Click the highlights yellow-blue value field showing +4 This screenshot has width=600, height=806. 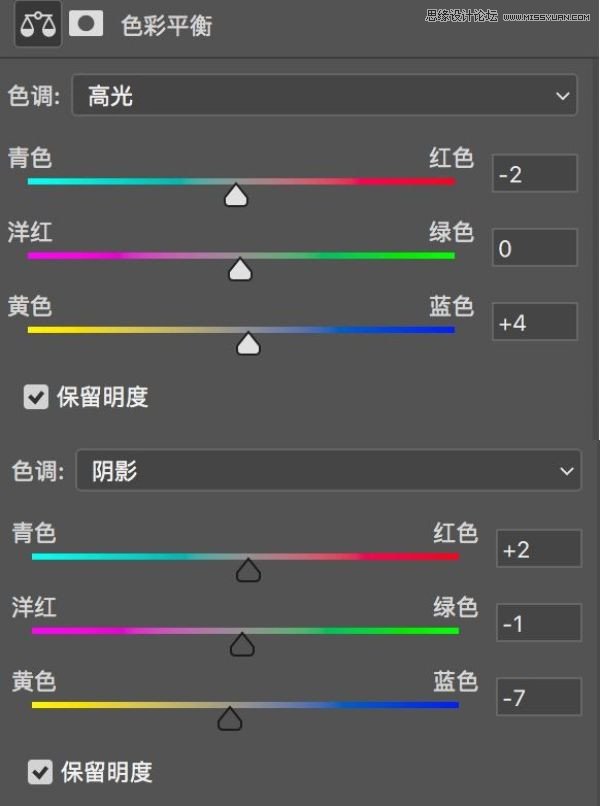click(535, 322)
